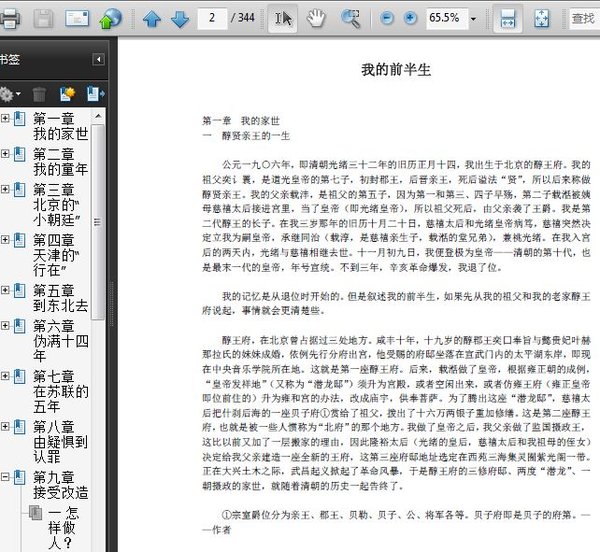Viewport: 600px width, 552px height.
Task: Click the print icon in toolbar
Action: click(9, 18)
